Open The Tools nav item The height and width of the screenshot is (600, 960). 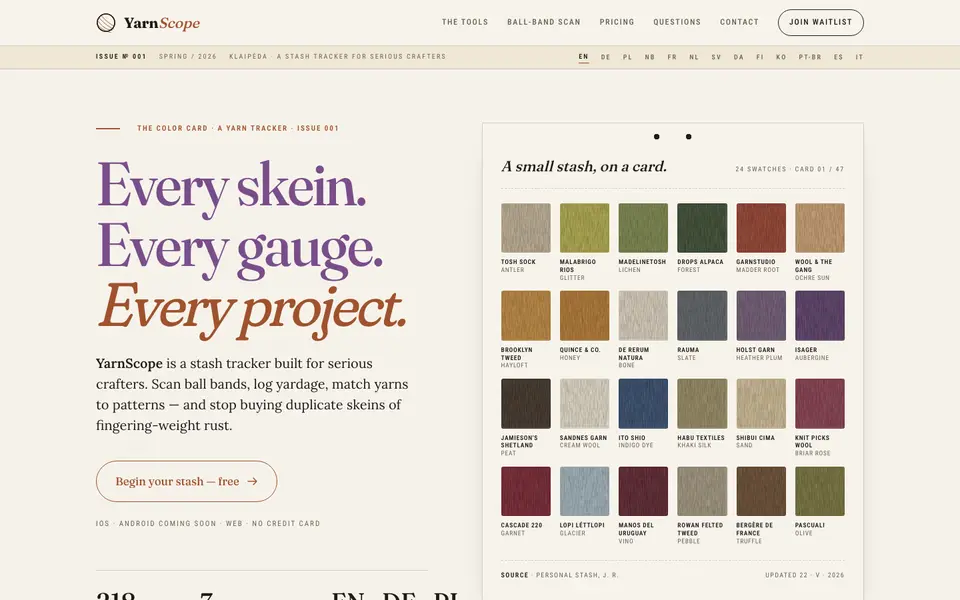click(465, 22)
